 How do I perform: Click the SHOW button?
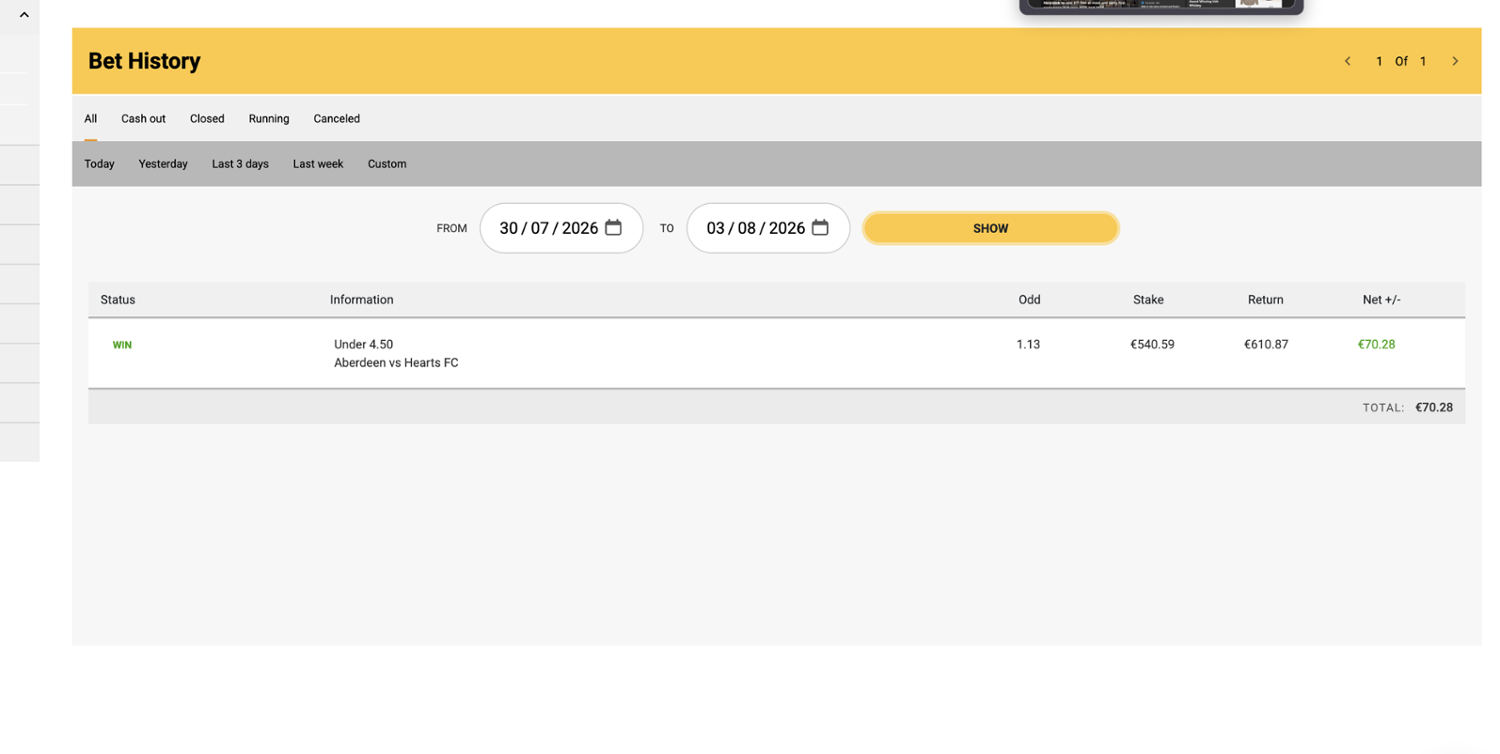[990, 228]
